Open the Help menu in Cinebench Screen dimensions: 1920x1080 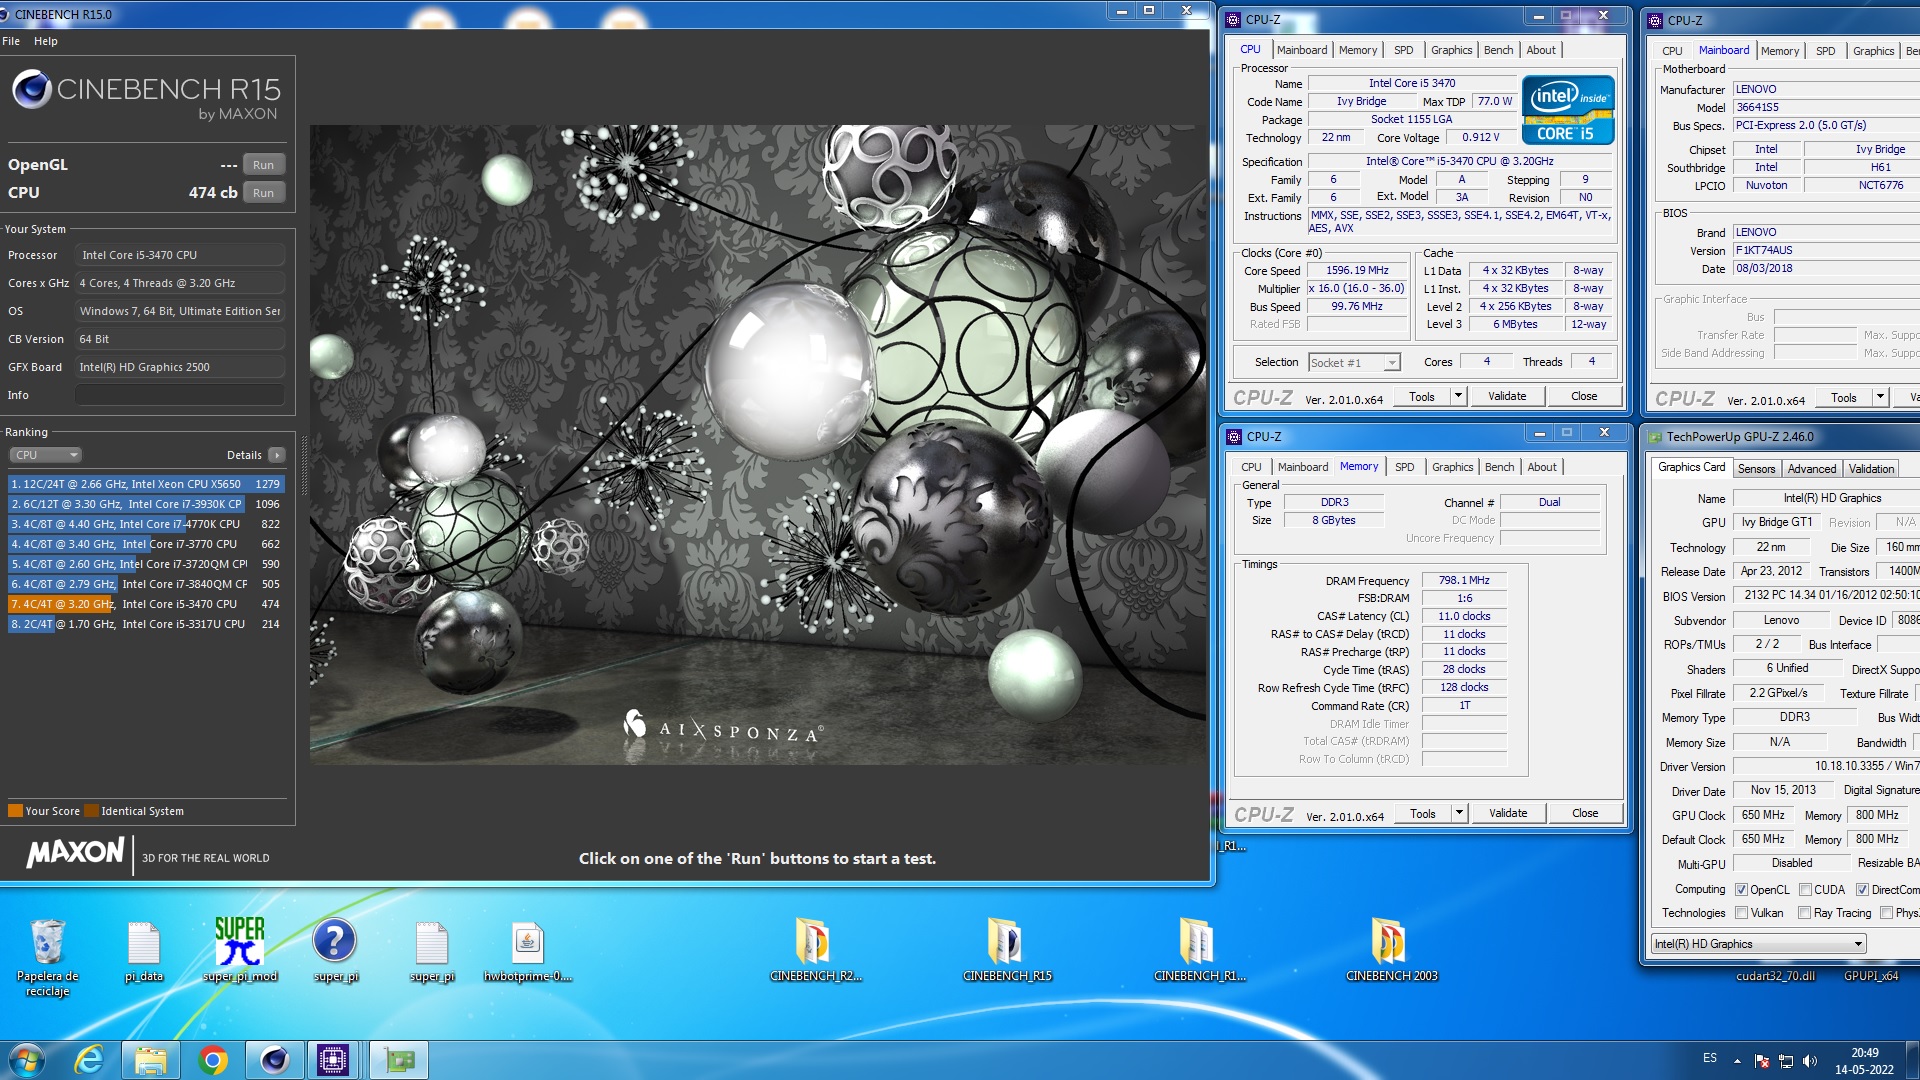46,41
